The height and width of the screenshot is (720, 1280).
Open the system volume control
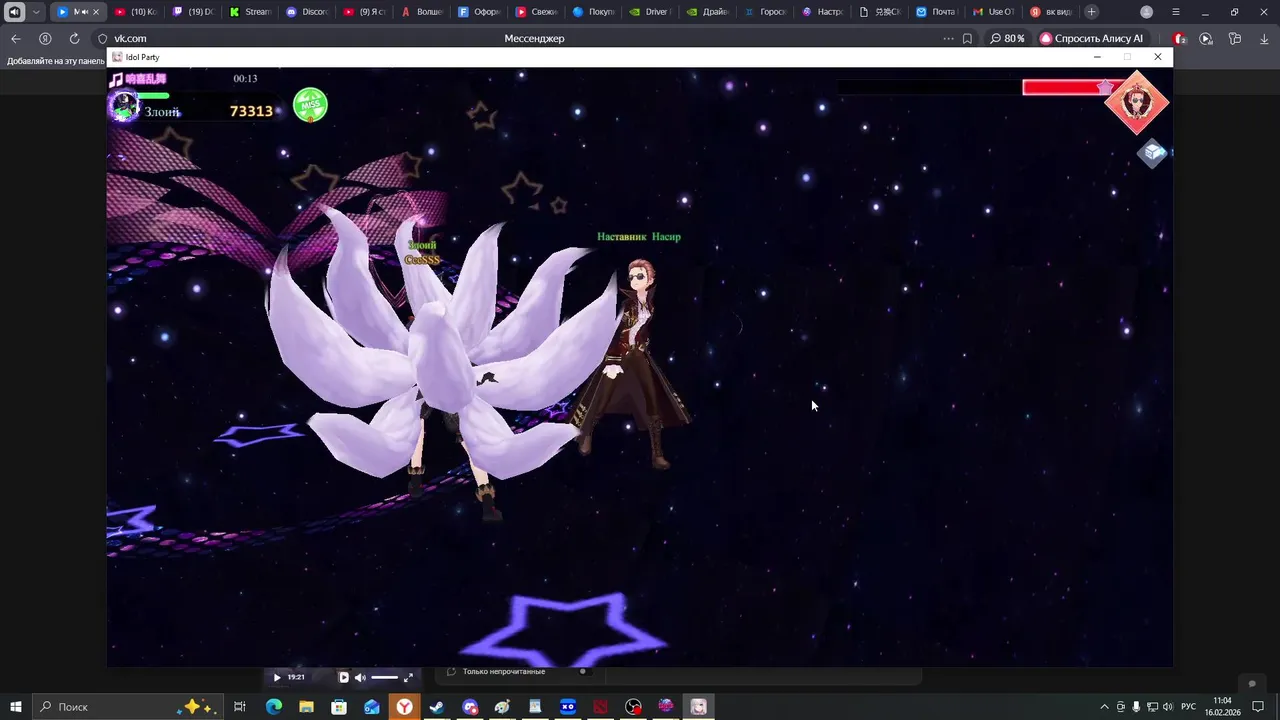1168,707
